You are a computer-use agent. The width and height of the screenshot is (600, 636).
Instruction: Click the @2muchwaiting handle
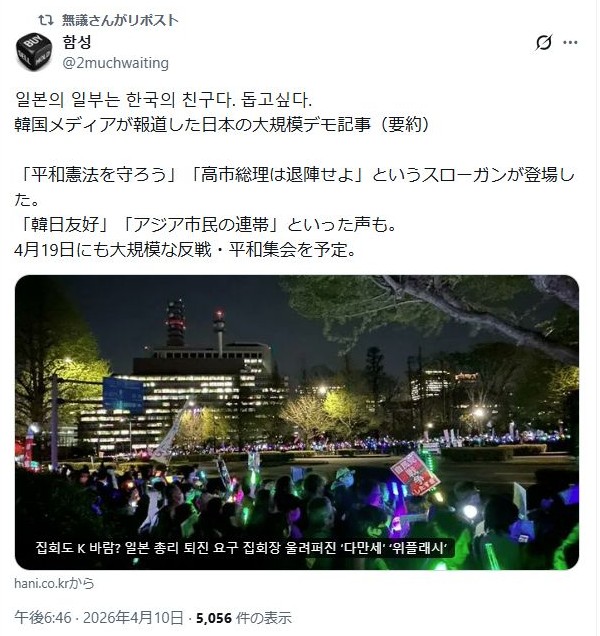point(116,63)
